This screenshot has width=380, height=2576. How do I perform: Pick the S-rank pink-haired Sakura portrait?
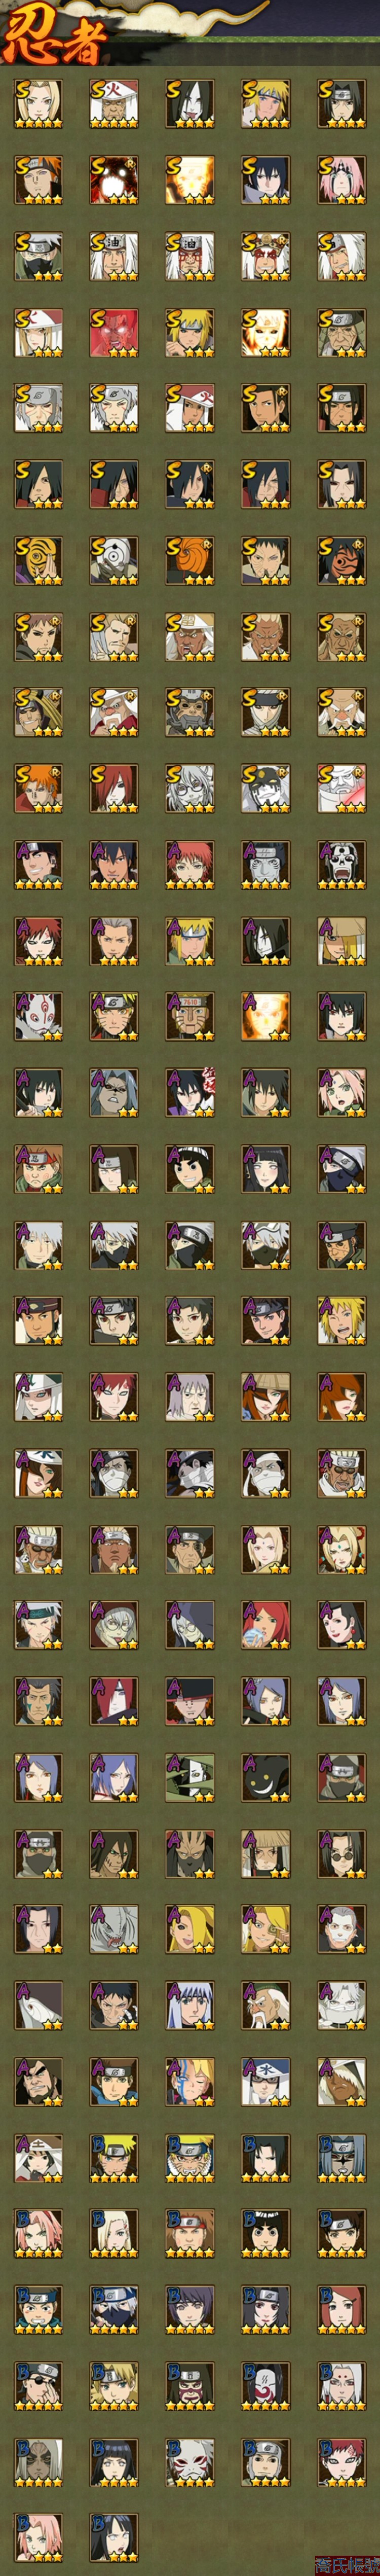(342, 180)
